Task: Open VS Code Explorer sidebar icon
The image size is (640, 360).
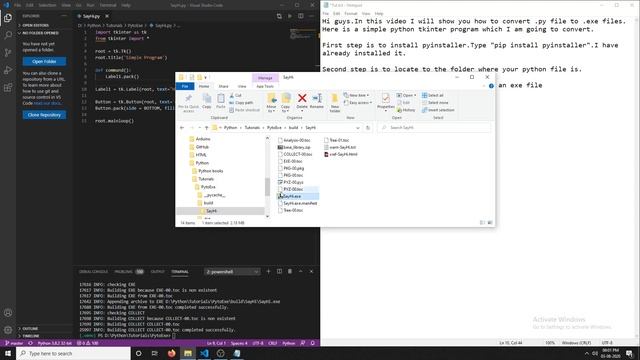Action: (8, 18)
